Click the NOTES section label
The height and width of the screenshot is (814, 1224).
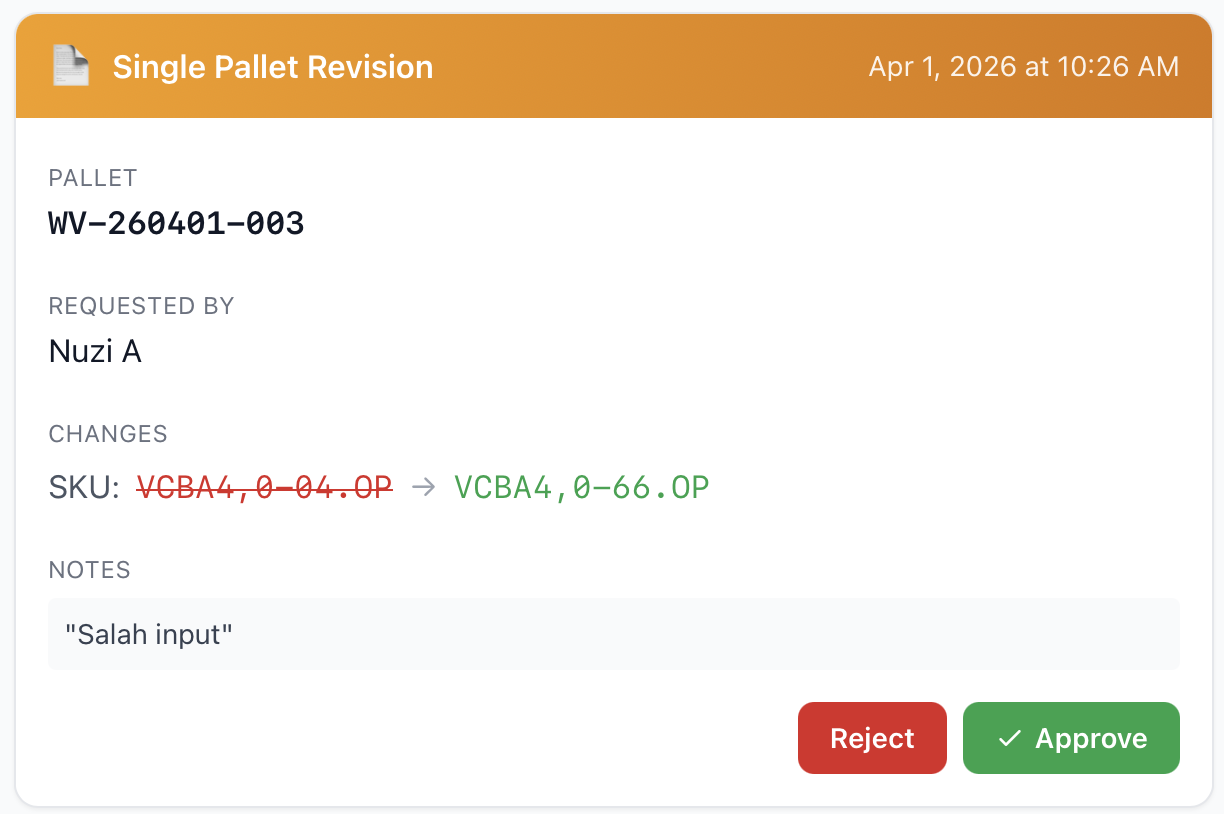[x=90, y=570]
